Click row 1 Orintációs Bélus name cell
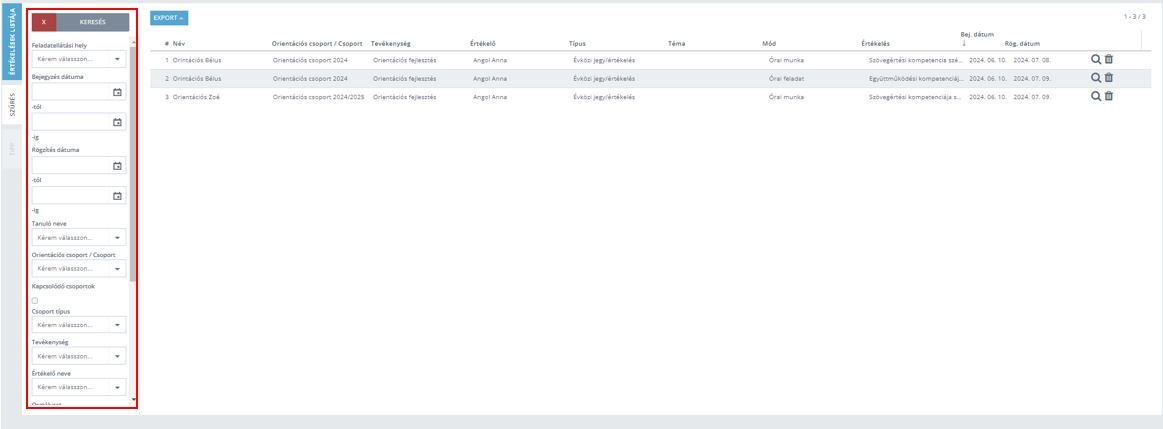 pos(197,59)
